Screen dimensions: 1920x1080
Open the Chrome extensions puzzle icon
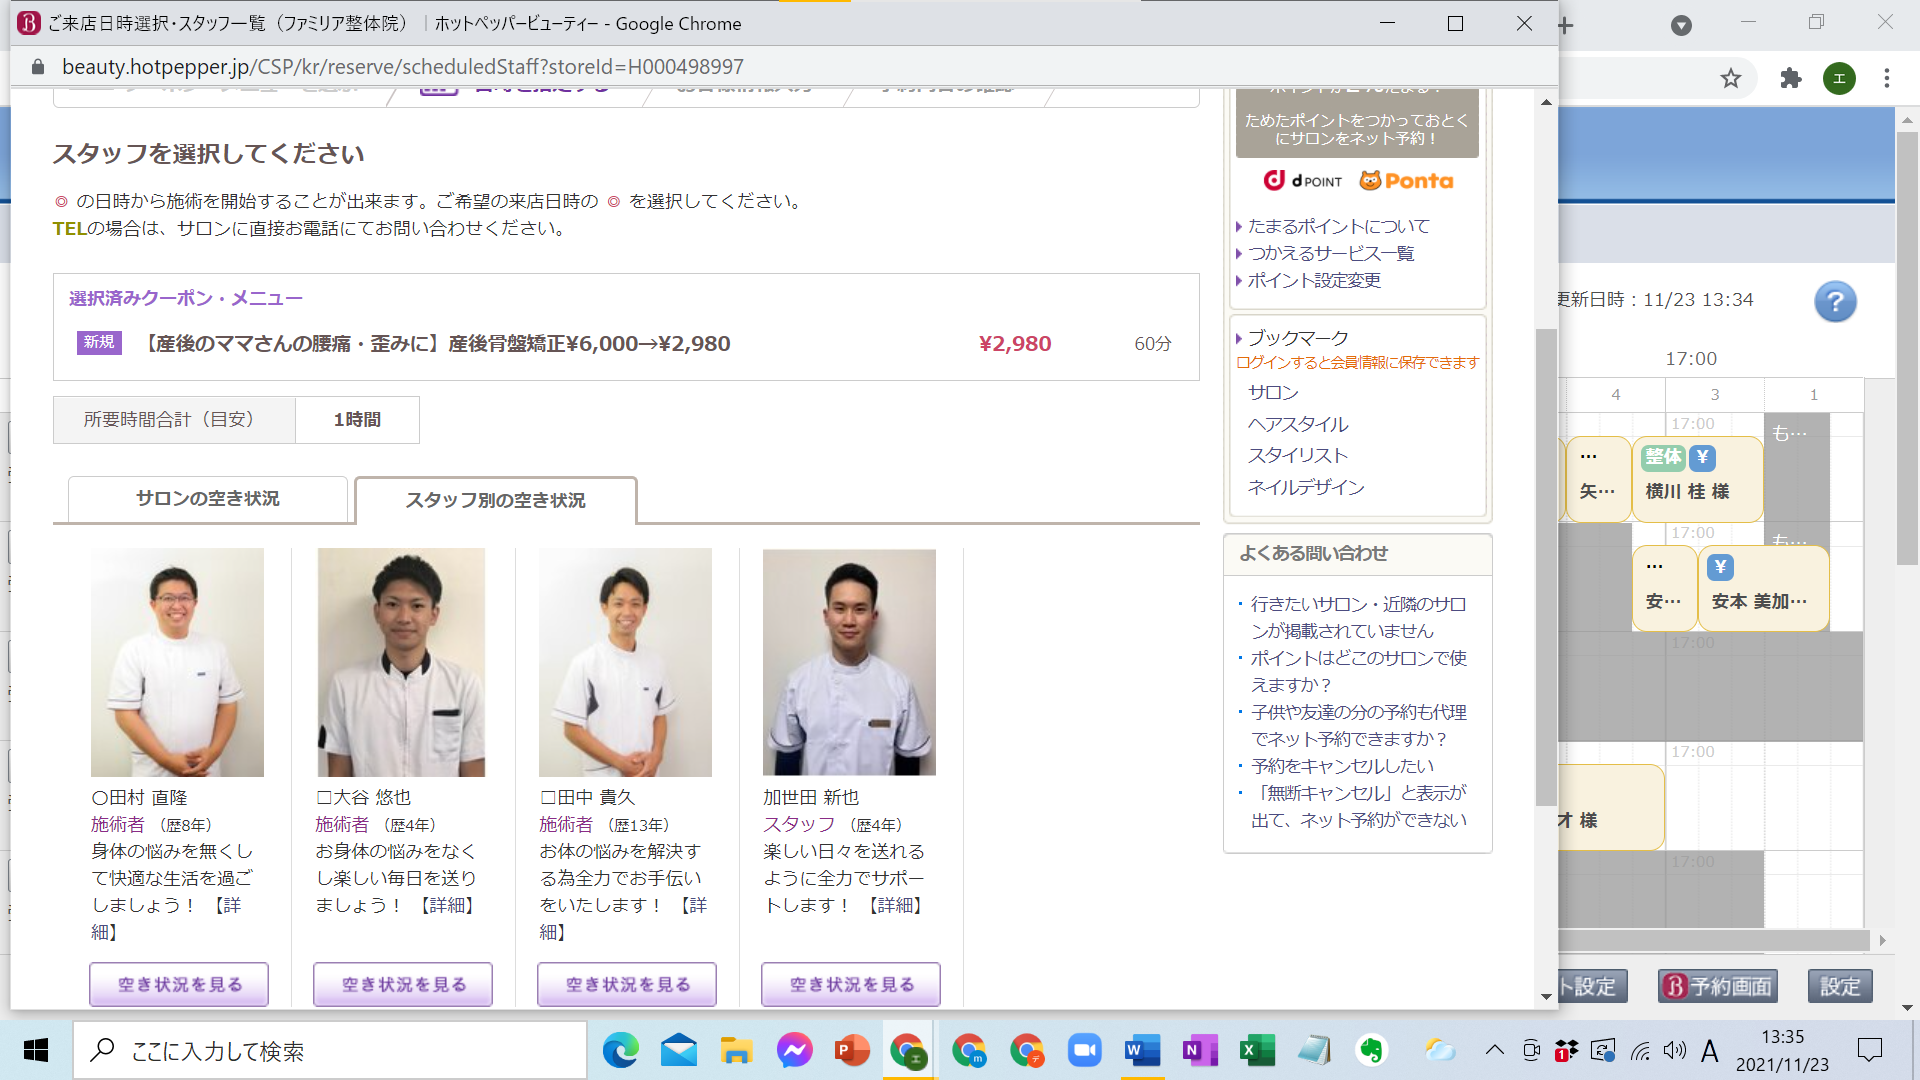point(1791,79)
